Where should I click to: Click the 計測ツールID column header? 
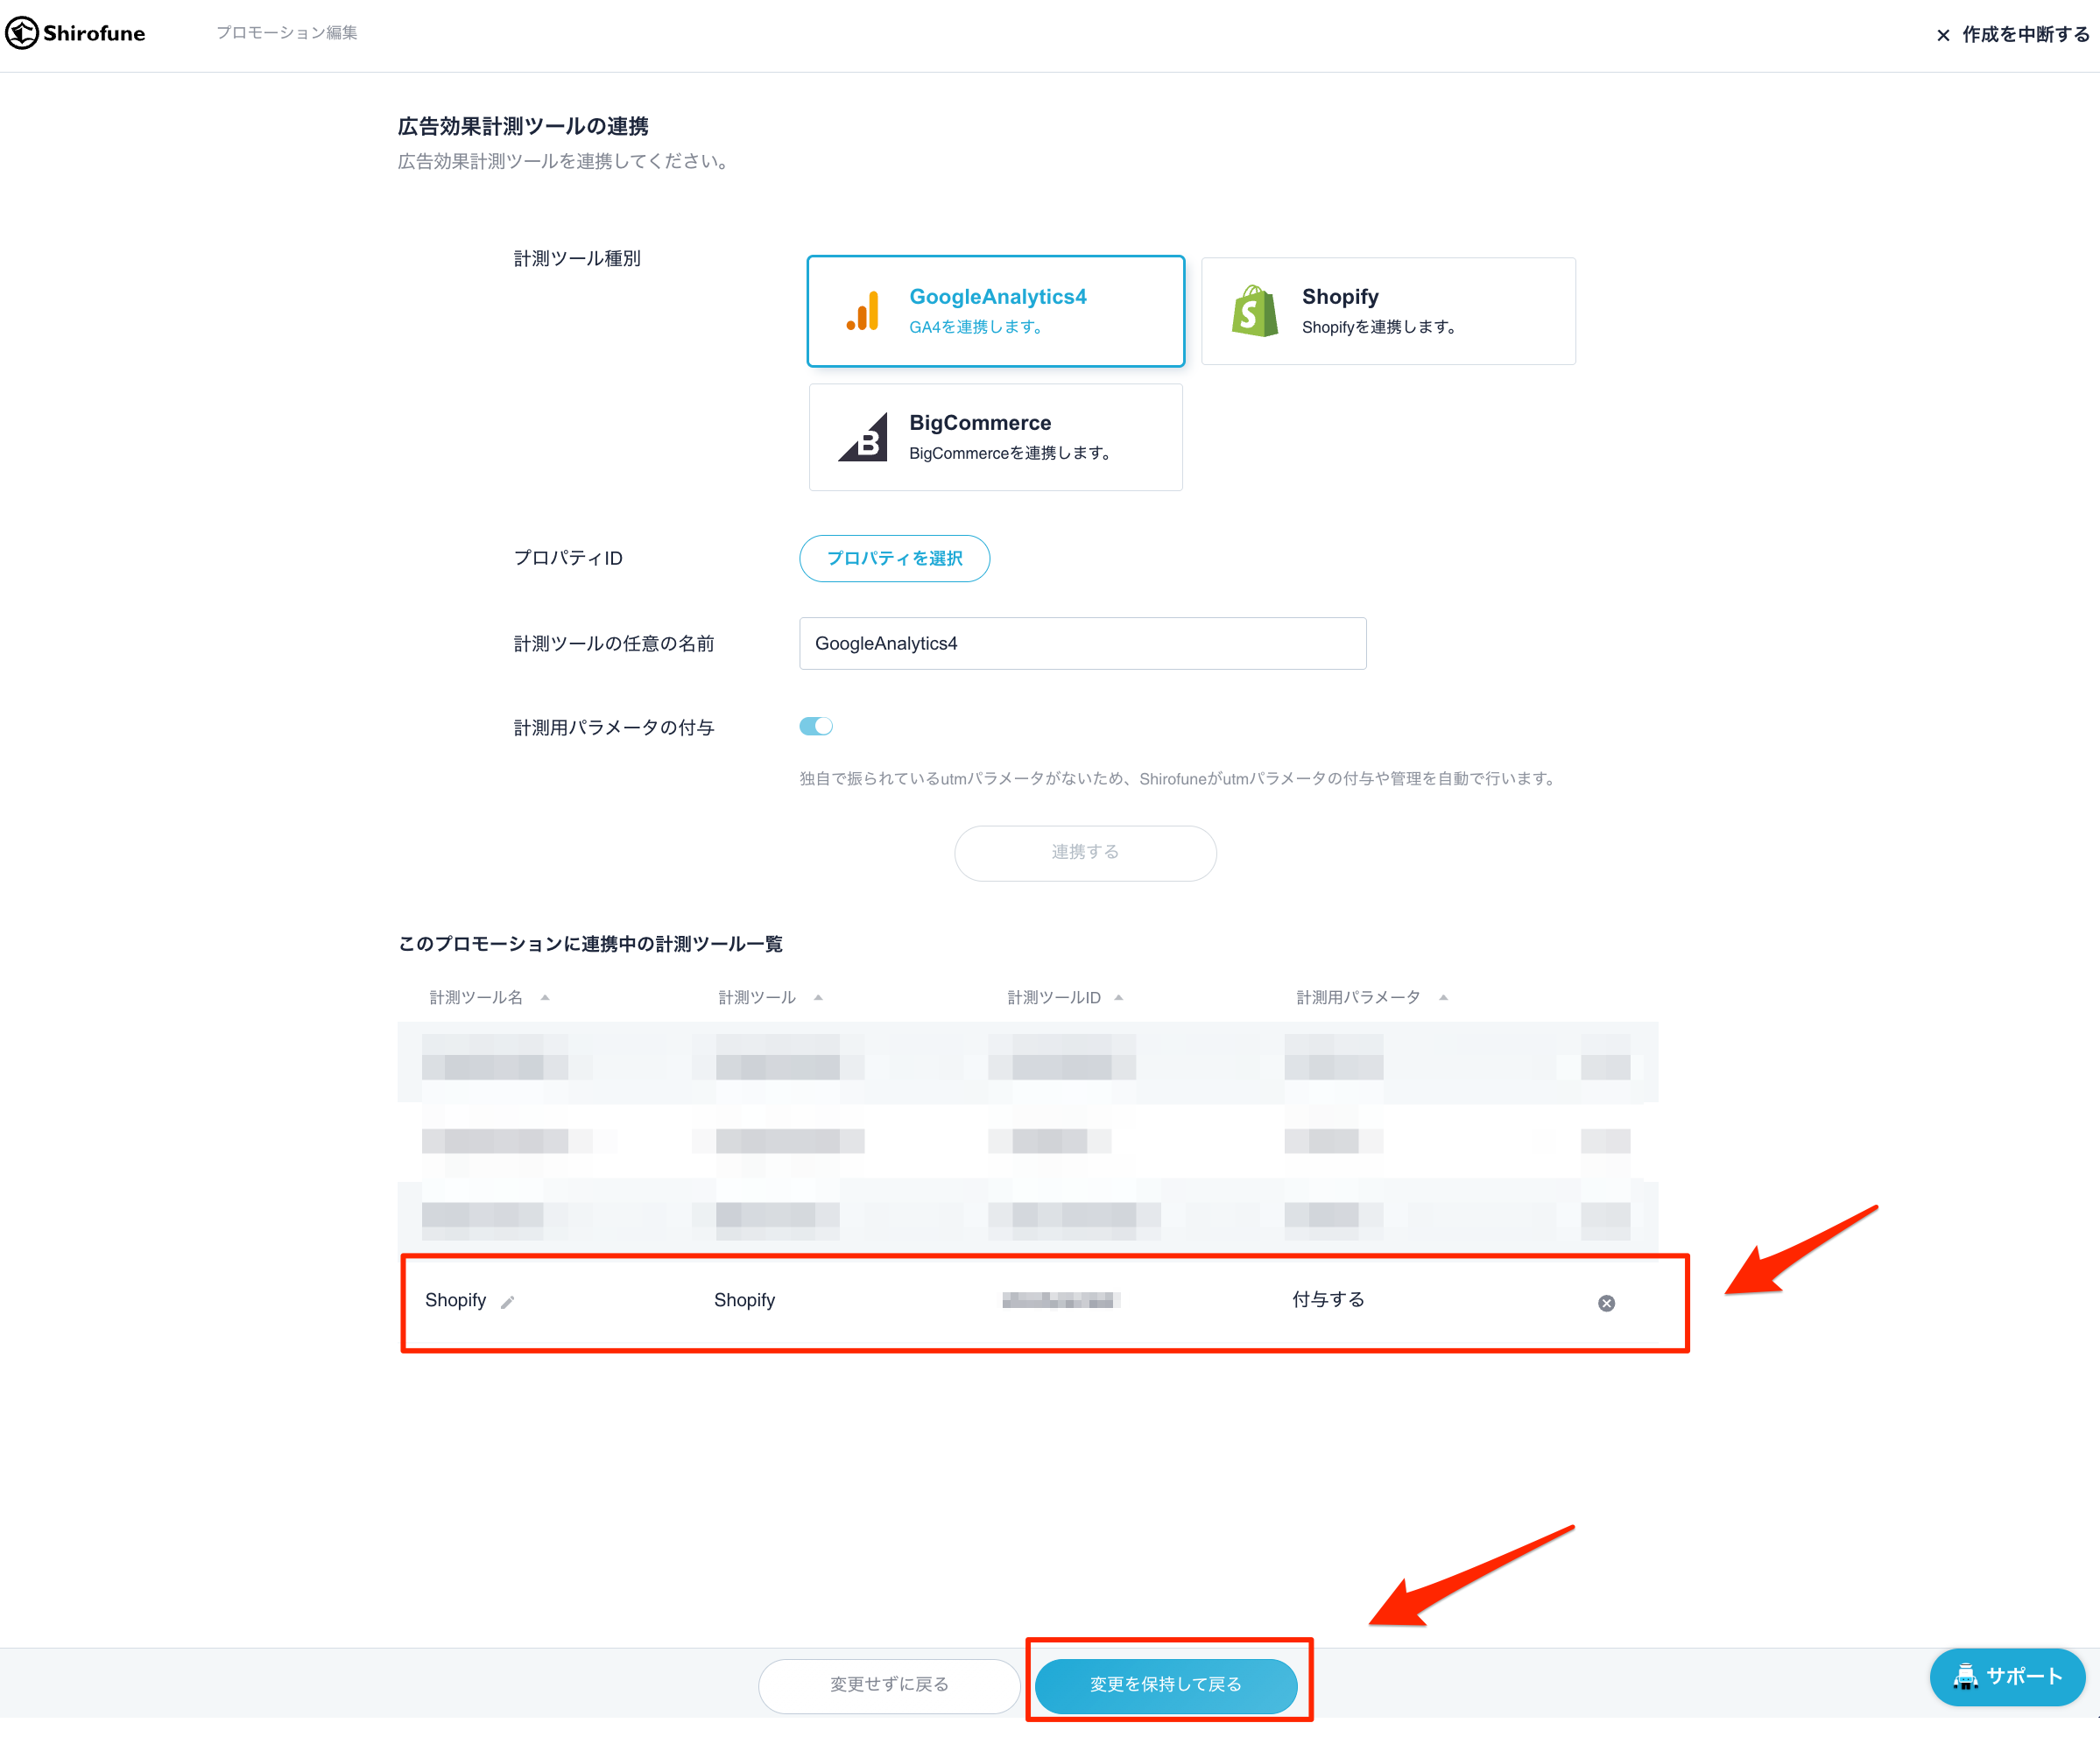(x=1054, y=997)
